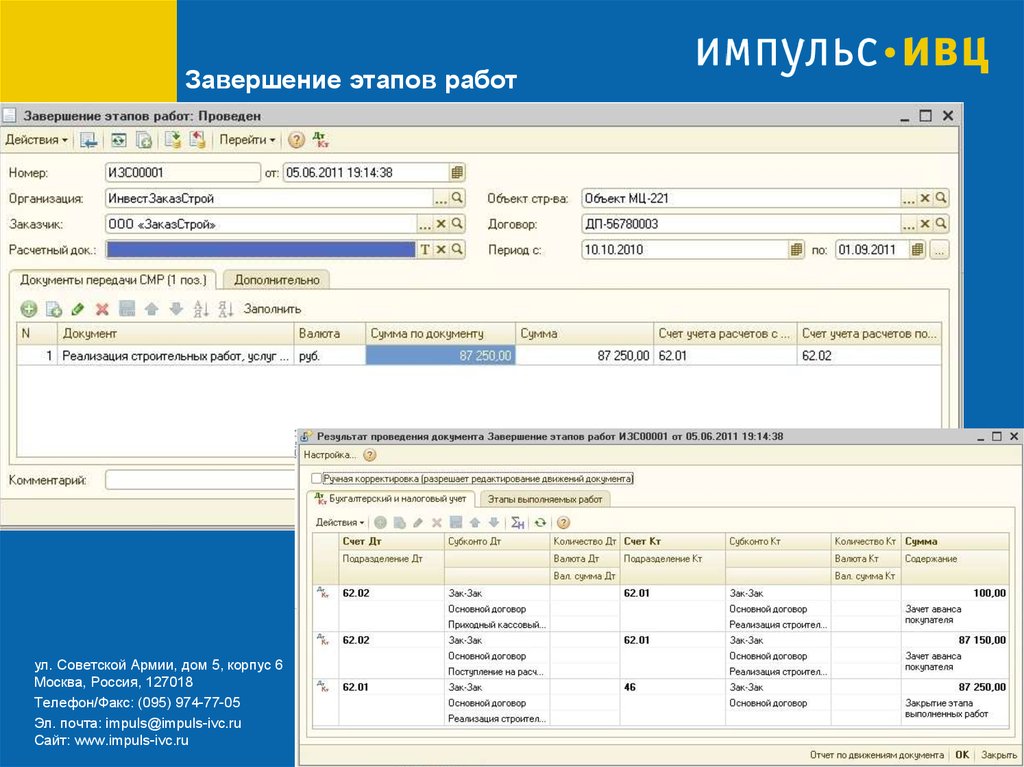Enable the Ручная корректировка checkbox
Screen dimensions: 1024x767
317,479
